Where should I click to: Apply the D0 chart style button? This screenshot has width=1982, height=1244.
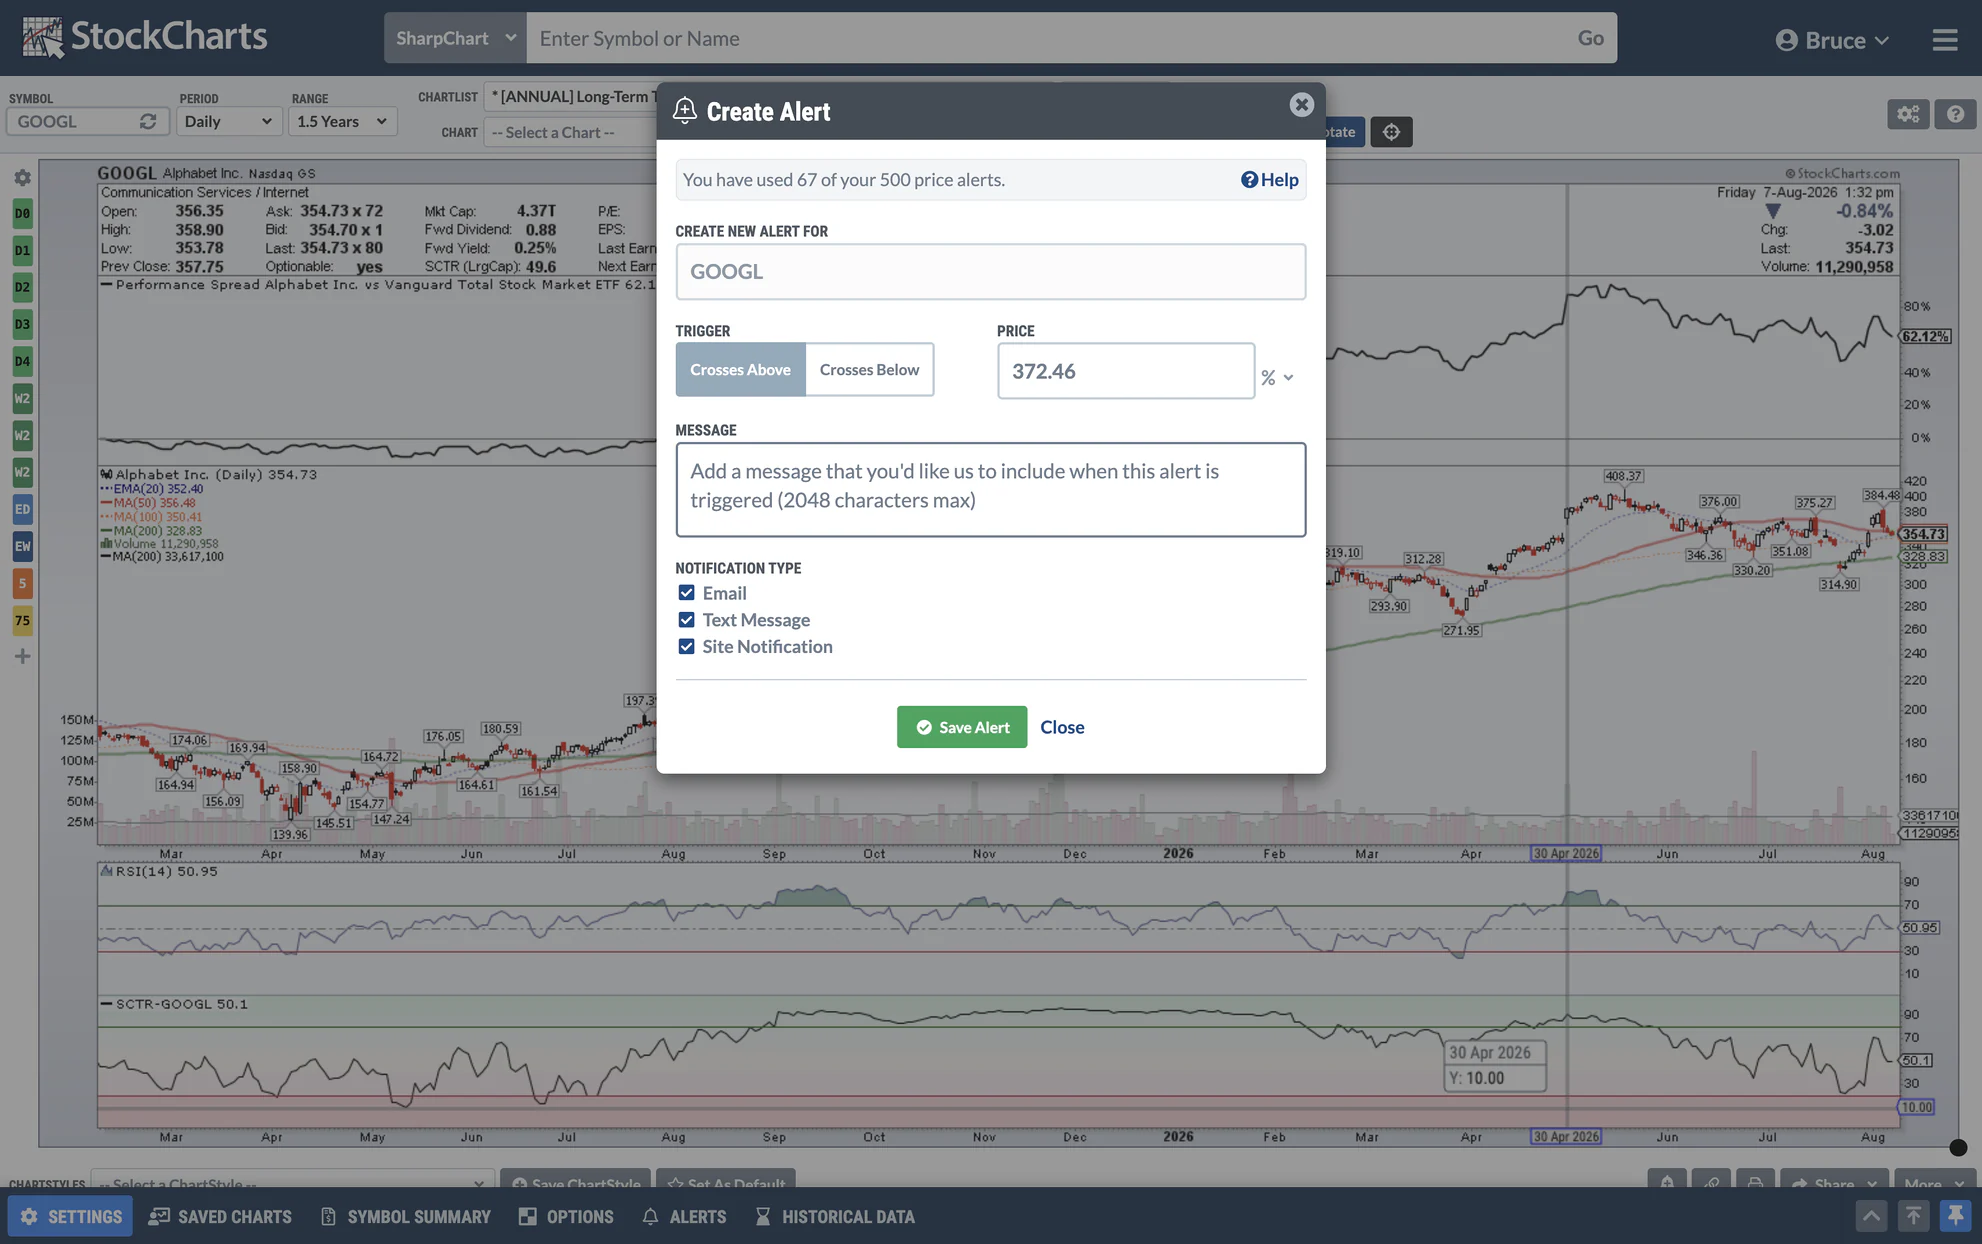pos(22,213)
